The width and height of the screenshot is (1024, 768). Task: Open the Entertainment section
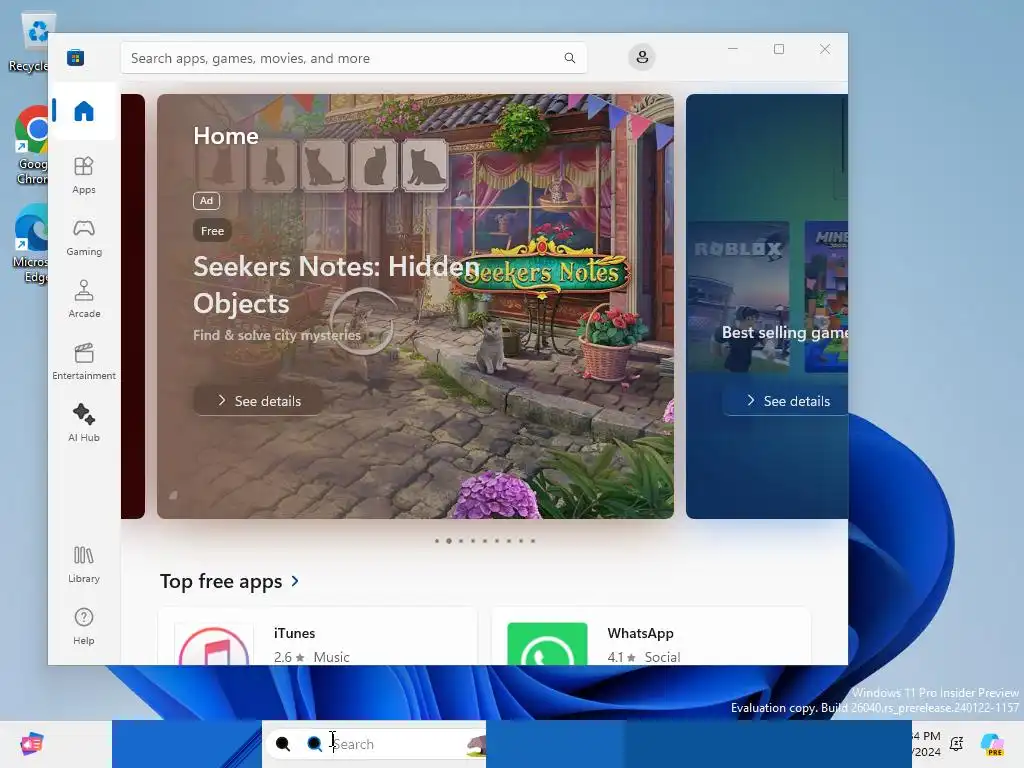pyautogui.click(x=84, y=361)
